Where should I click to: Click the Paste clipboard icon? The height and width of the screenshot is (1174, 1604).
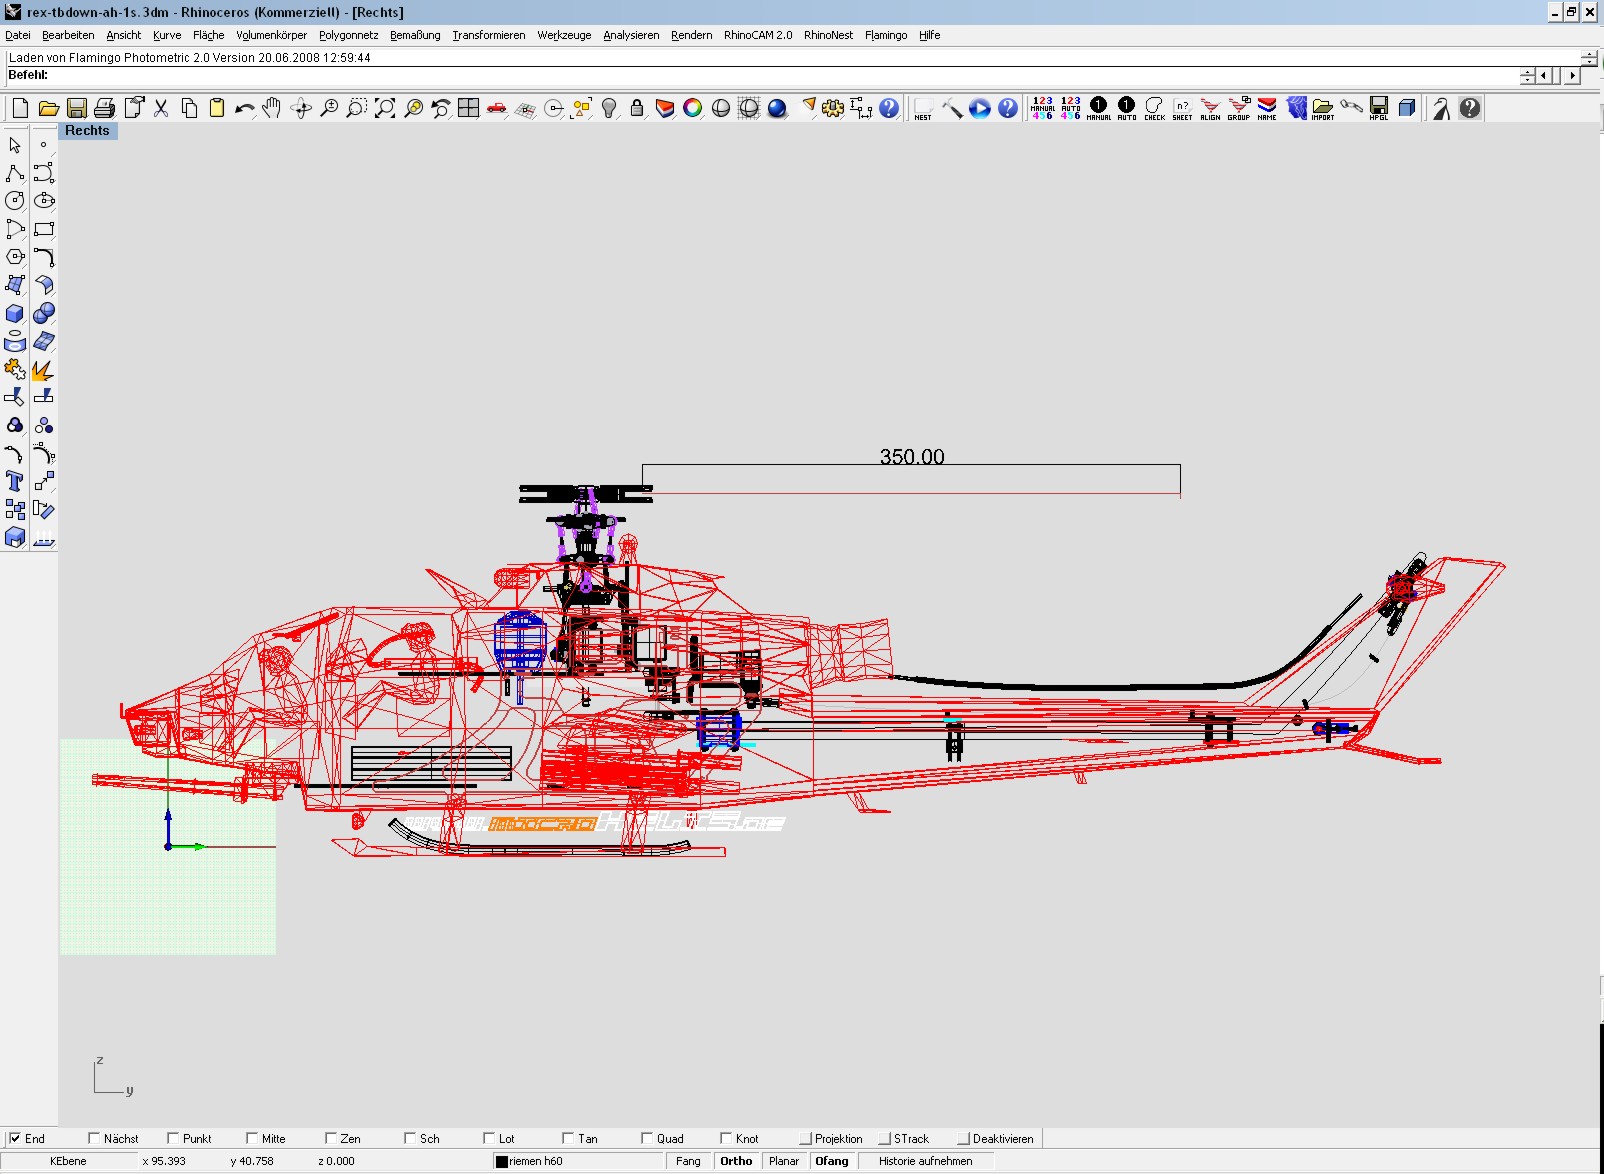(x=216, y=108)
